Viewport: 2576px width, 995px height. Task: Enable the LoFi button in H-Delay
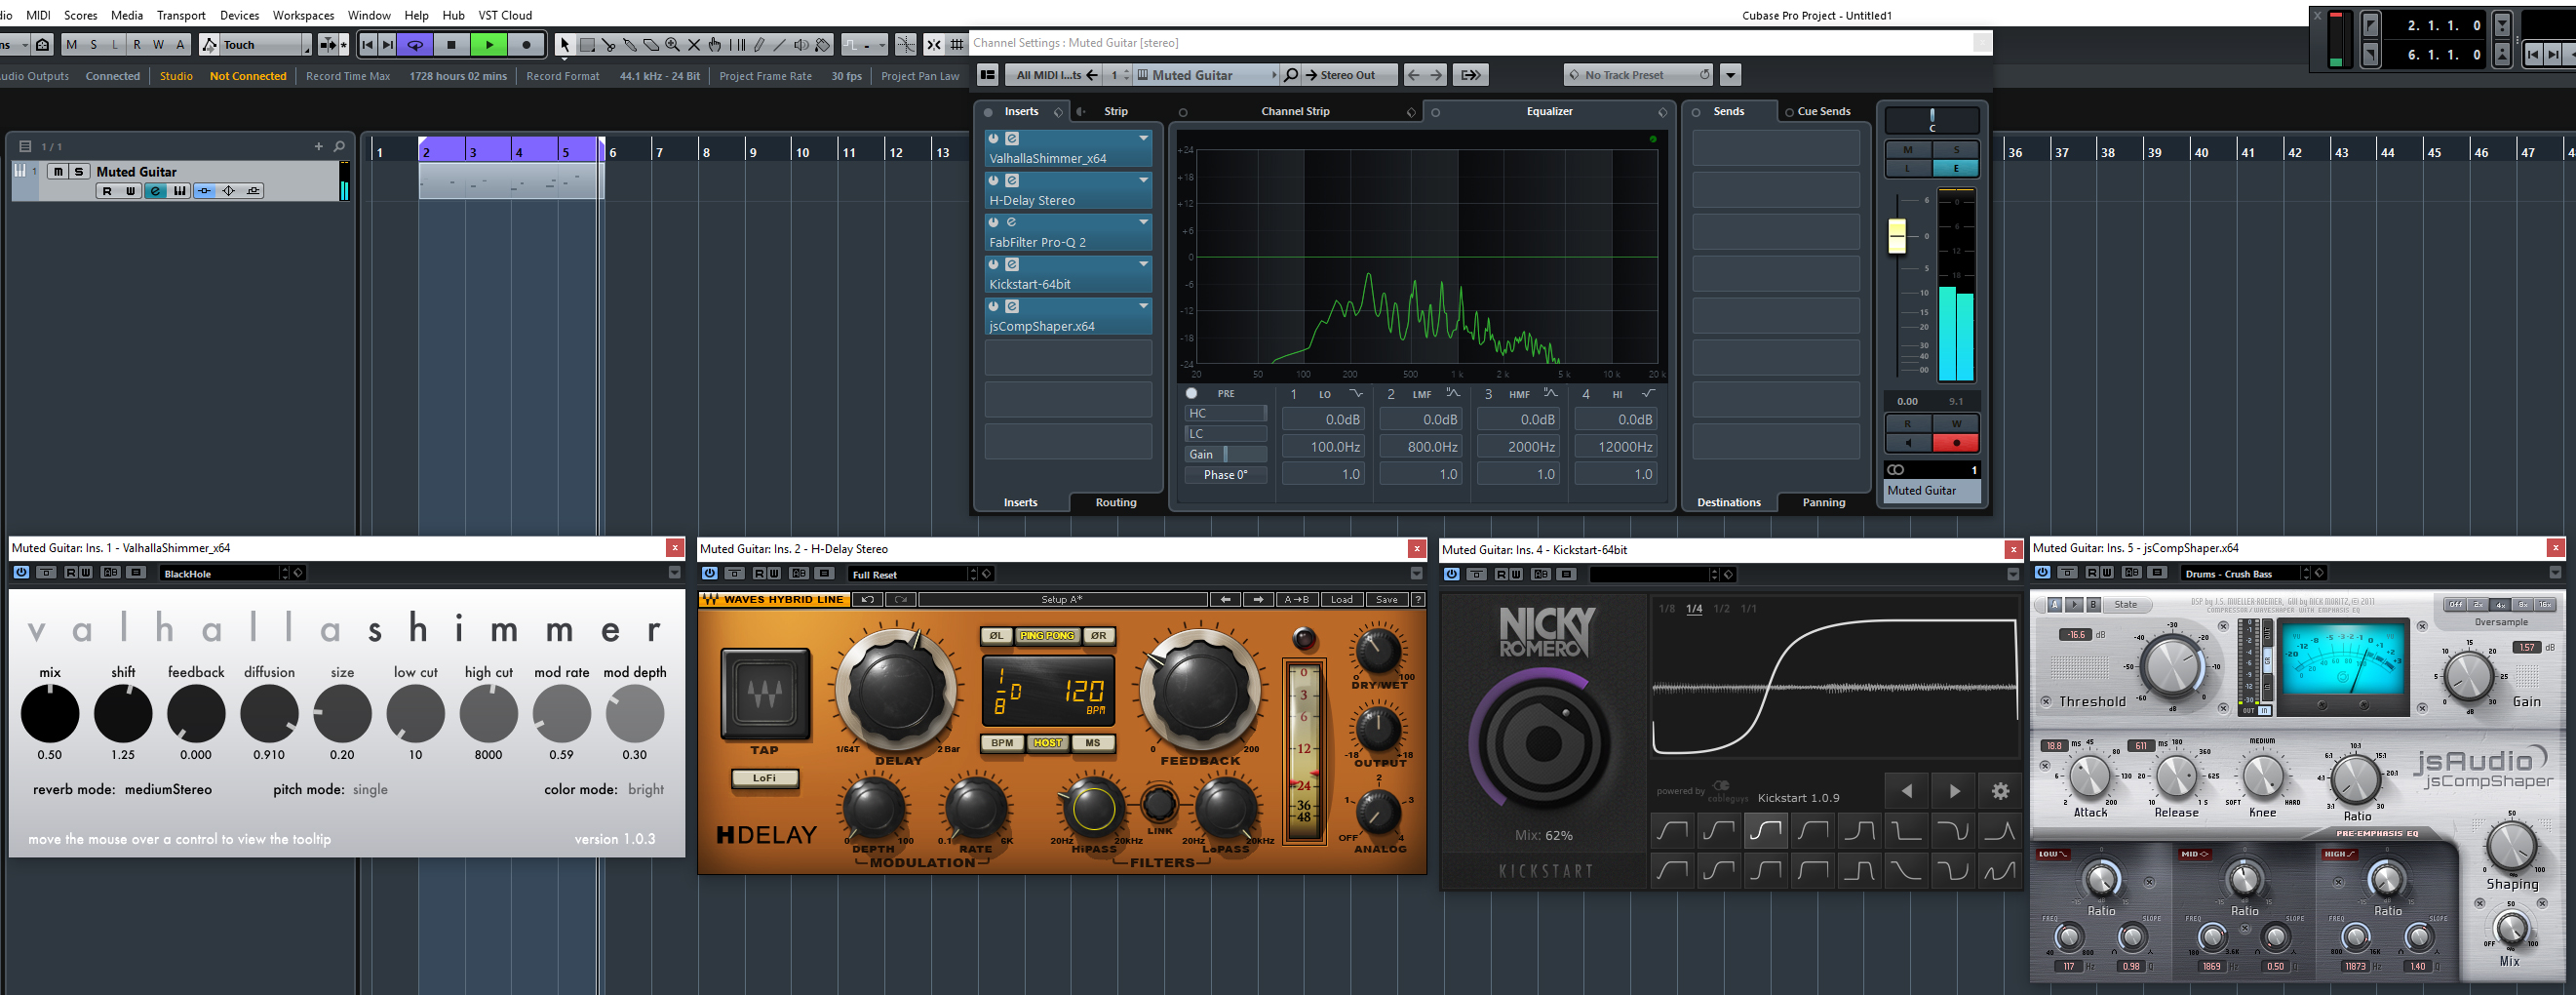764,778
